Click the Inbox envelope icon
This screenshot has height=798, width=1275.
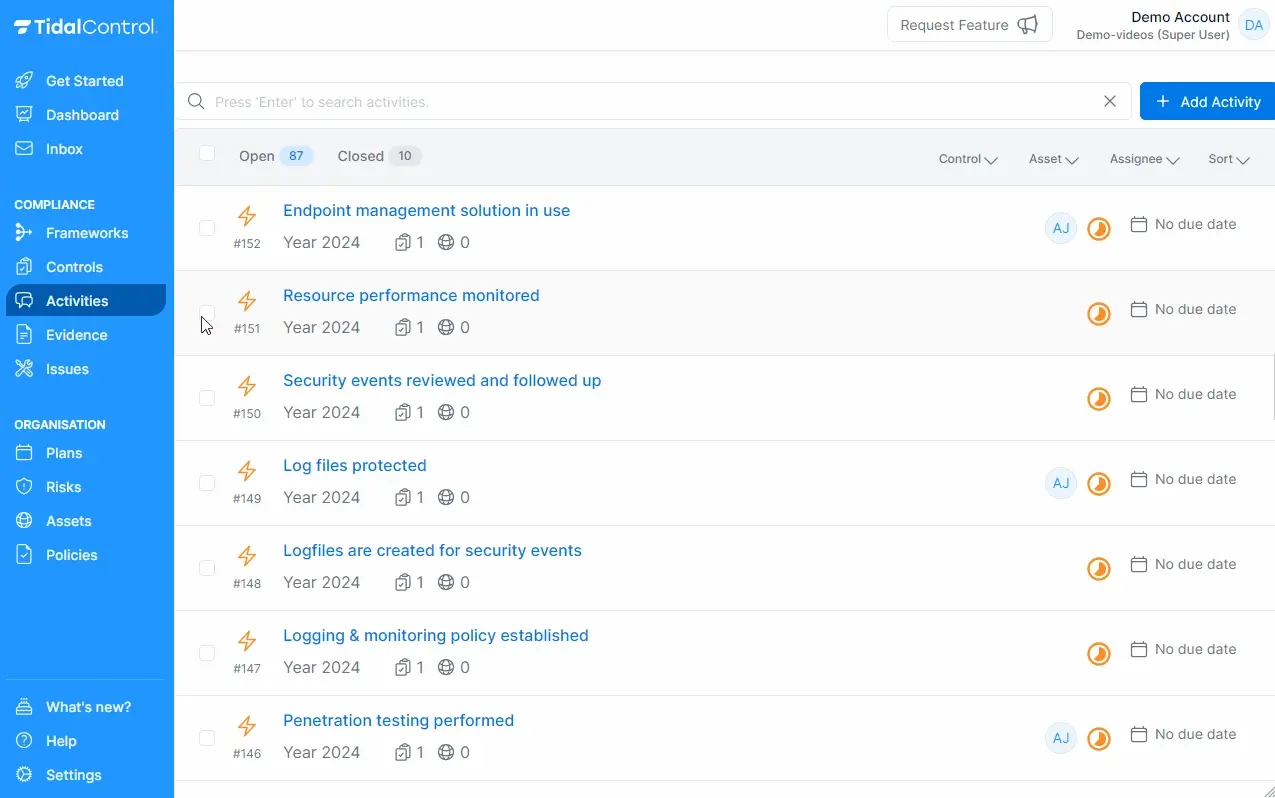click(24, 149)
